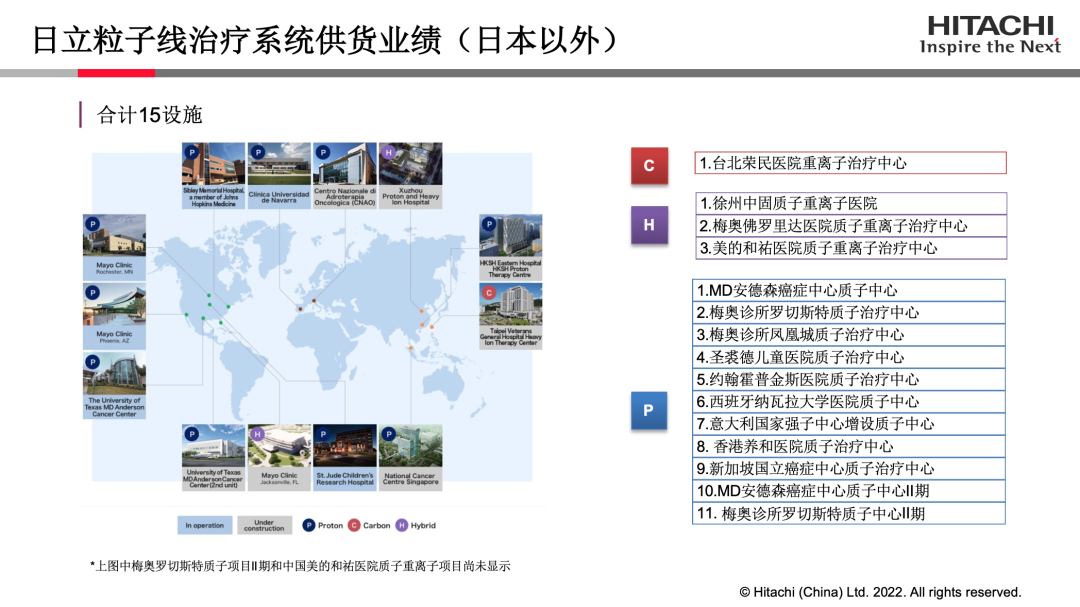Click the blue P proton category box
Image resolution: width=1080 pixels, height=607 pixels.
coord(649,410)
